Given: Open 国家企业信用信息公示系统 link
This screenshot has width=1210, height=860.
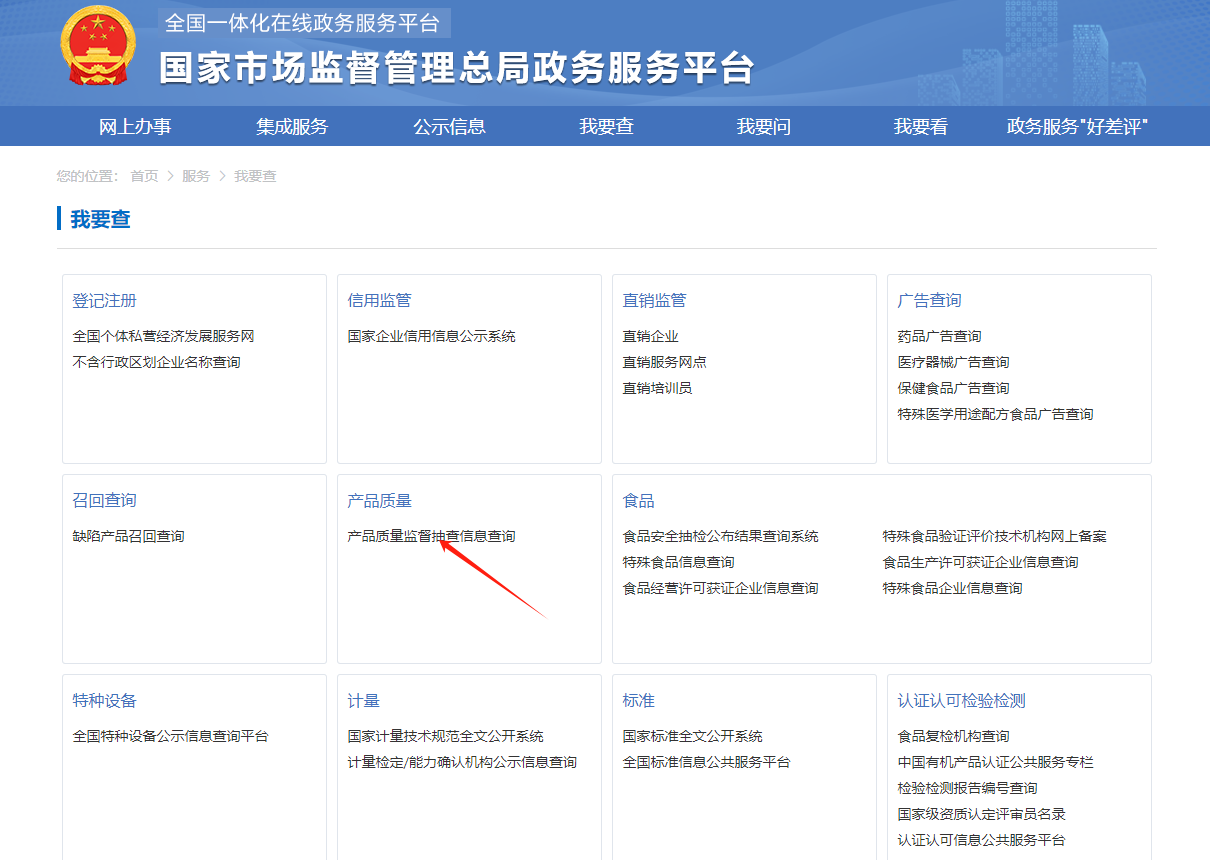Looking at the screenshot, I should (x=431, y=336).
